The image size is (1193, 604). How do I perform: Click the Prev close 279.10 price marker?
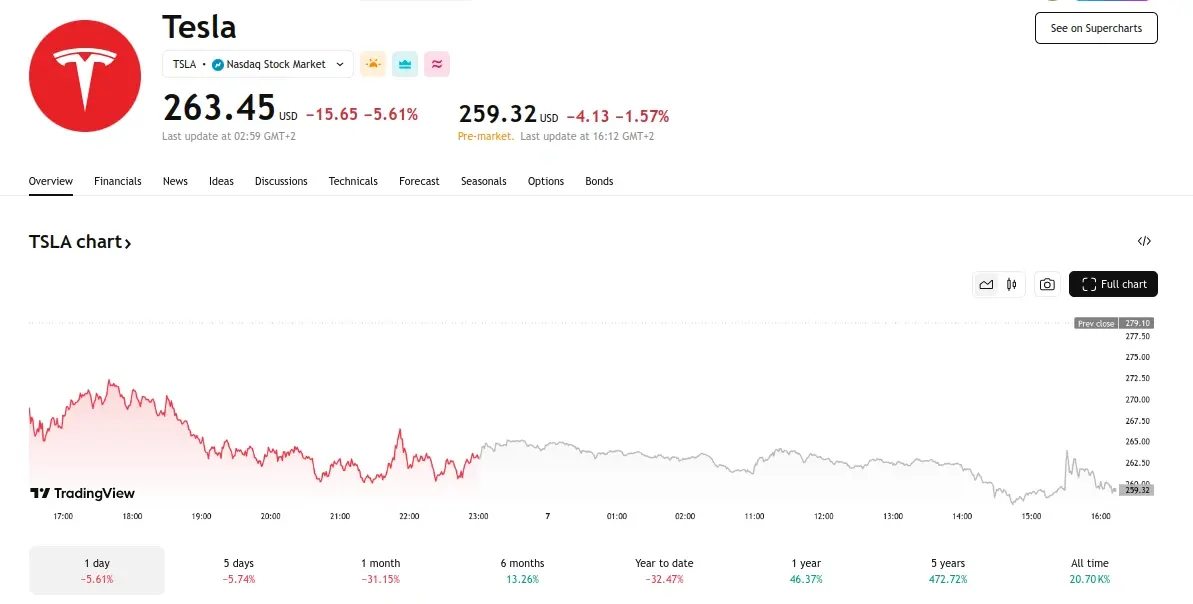[x=1115, y=323]
